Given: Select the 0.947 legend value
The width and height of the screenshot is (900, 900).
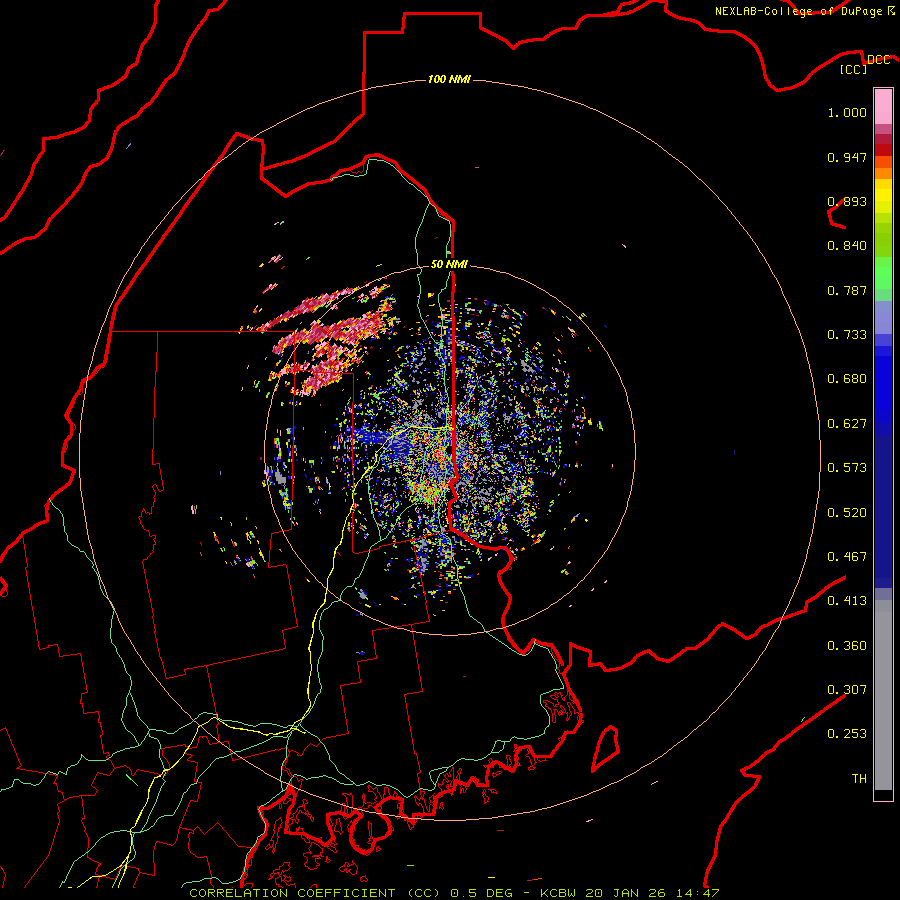Looking at the screenshot, I should click(847, 157).
